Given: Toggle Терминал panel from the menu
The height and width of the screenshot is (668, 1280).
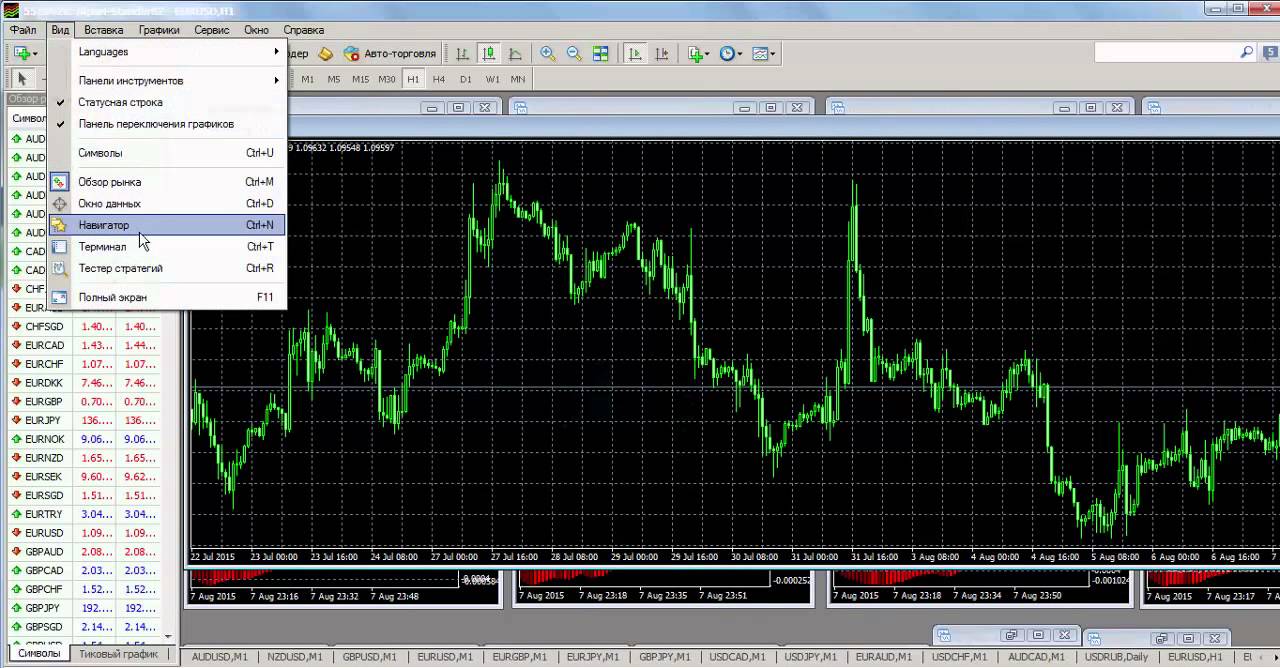Looking at the screenshot, I should click(168, 247).
